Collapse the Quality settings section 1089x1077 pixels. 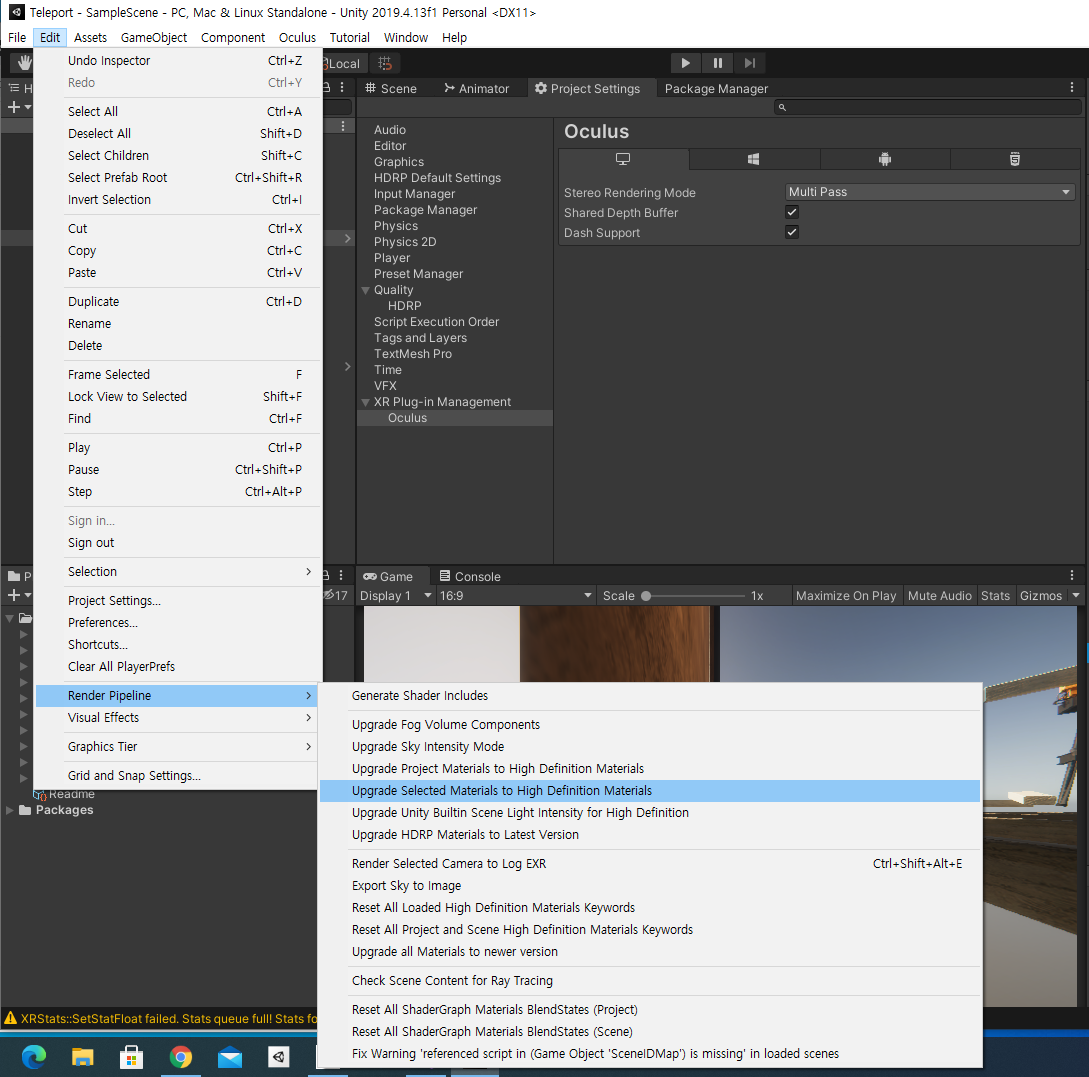[x=365, y=290]
